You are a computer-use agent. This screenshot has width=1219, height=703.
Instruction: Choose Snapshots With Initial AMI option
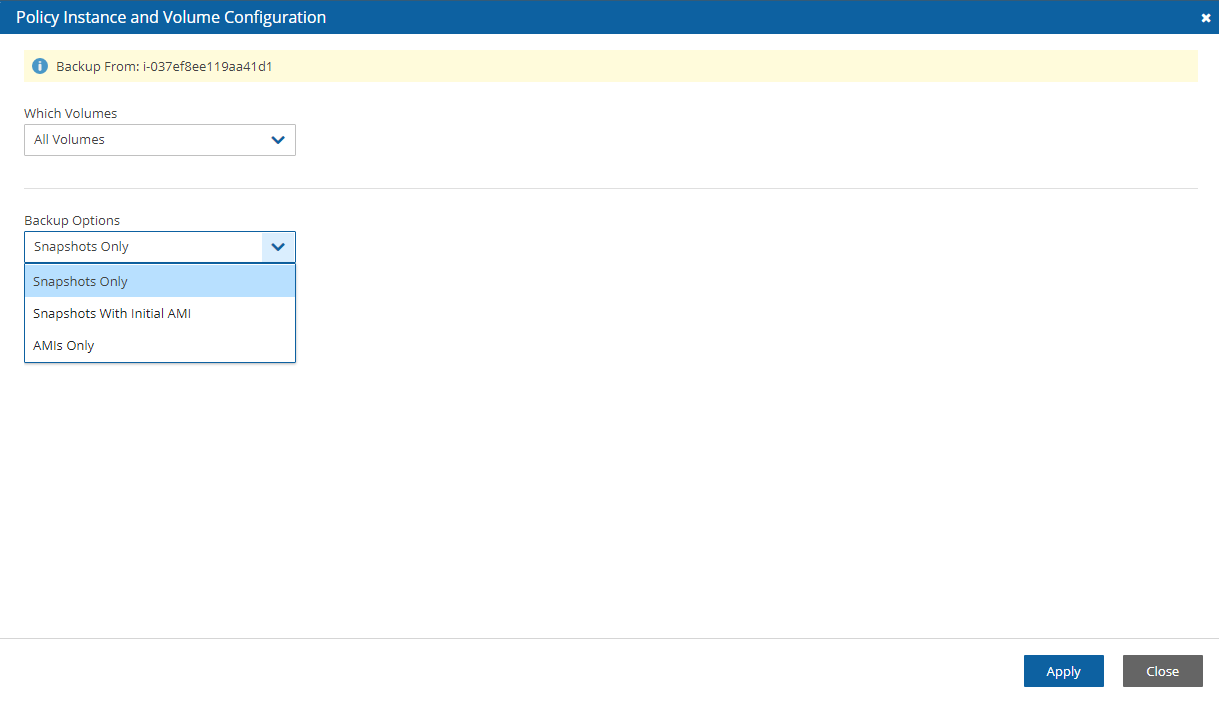[112, 314]
